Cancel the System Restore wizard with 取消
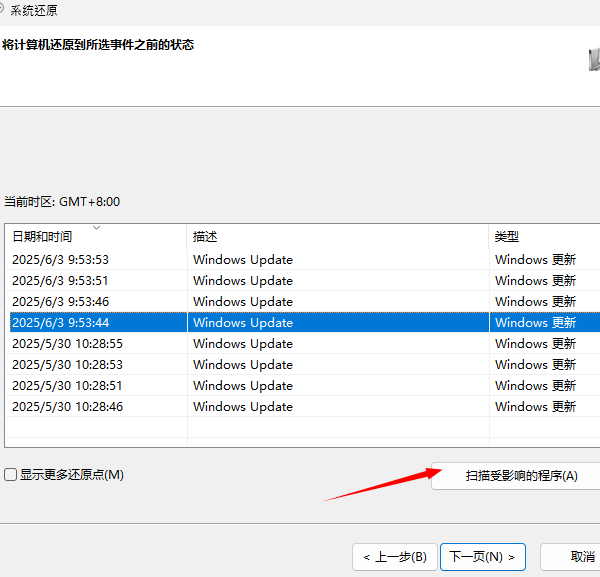The height and width of the screenshot is (577, 600). pyautogui.click(x=570, y=557)
